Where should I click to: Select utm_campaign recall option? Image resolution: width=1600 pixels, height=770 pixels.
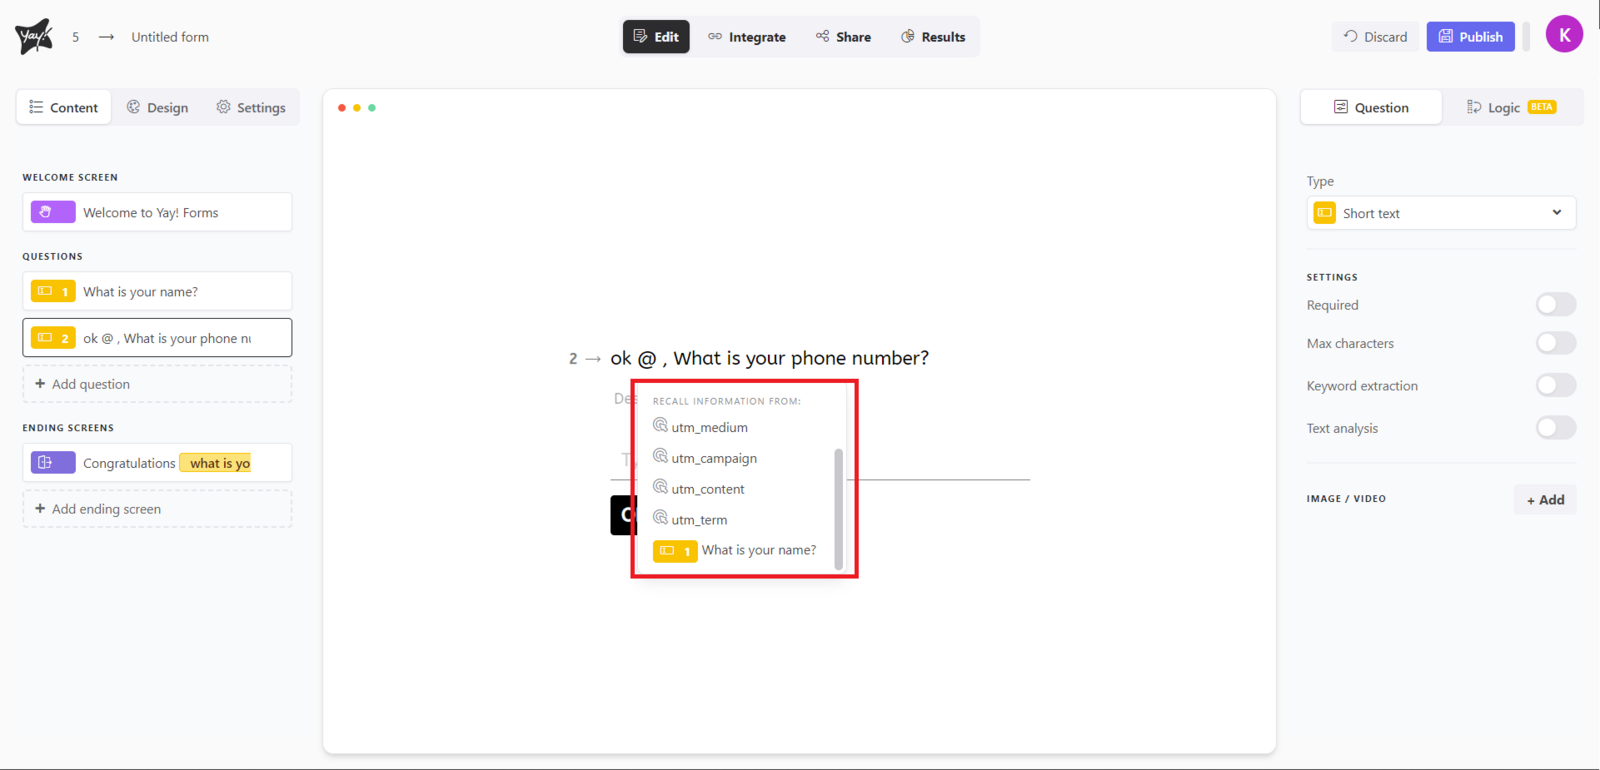pos(714,458)
